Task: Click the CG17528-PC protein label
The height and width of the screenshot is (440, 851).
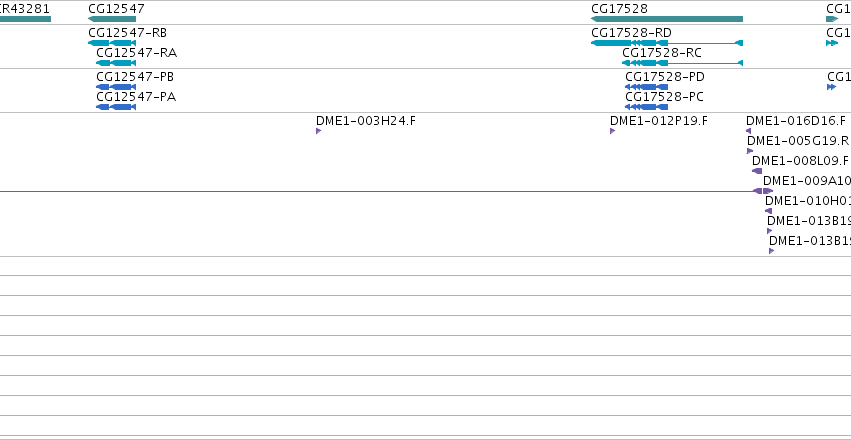Action: (664, 97)
